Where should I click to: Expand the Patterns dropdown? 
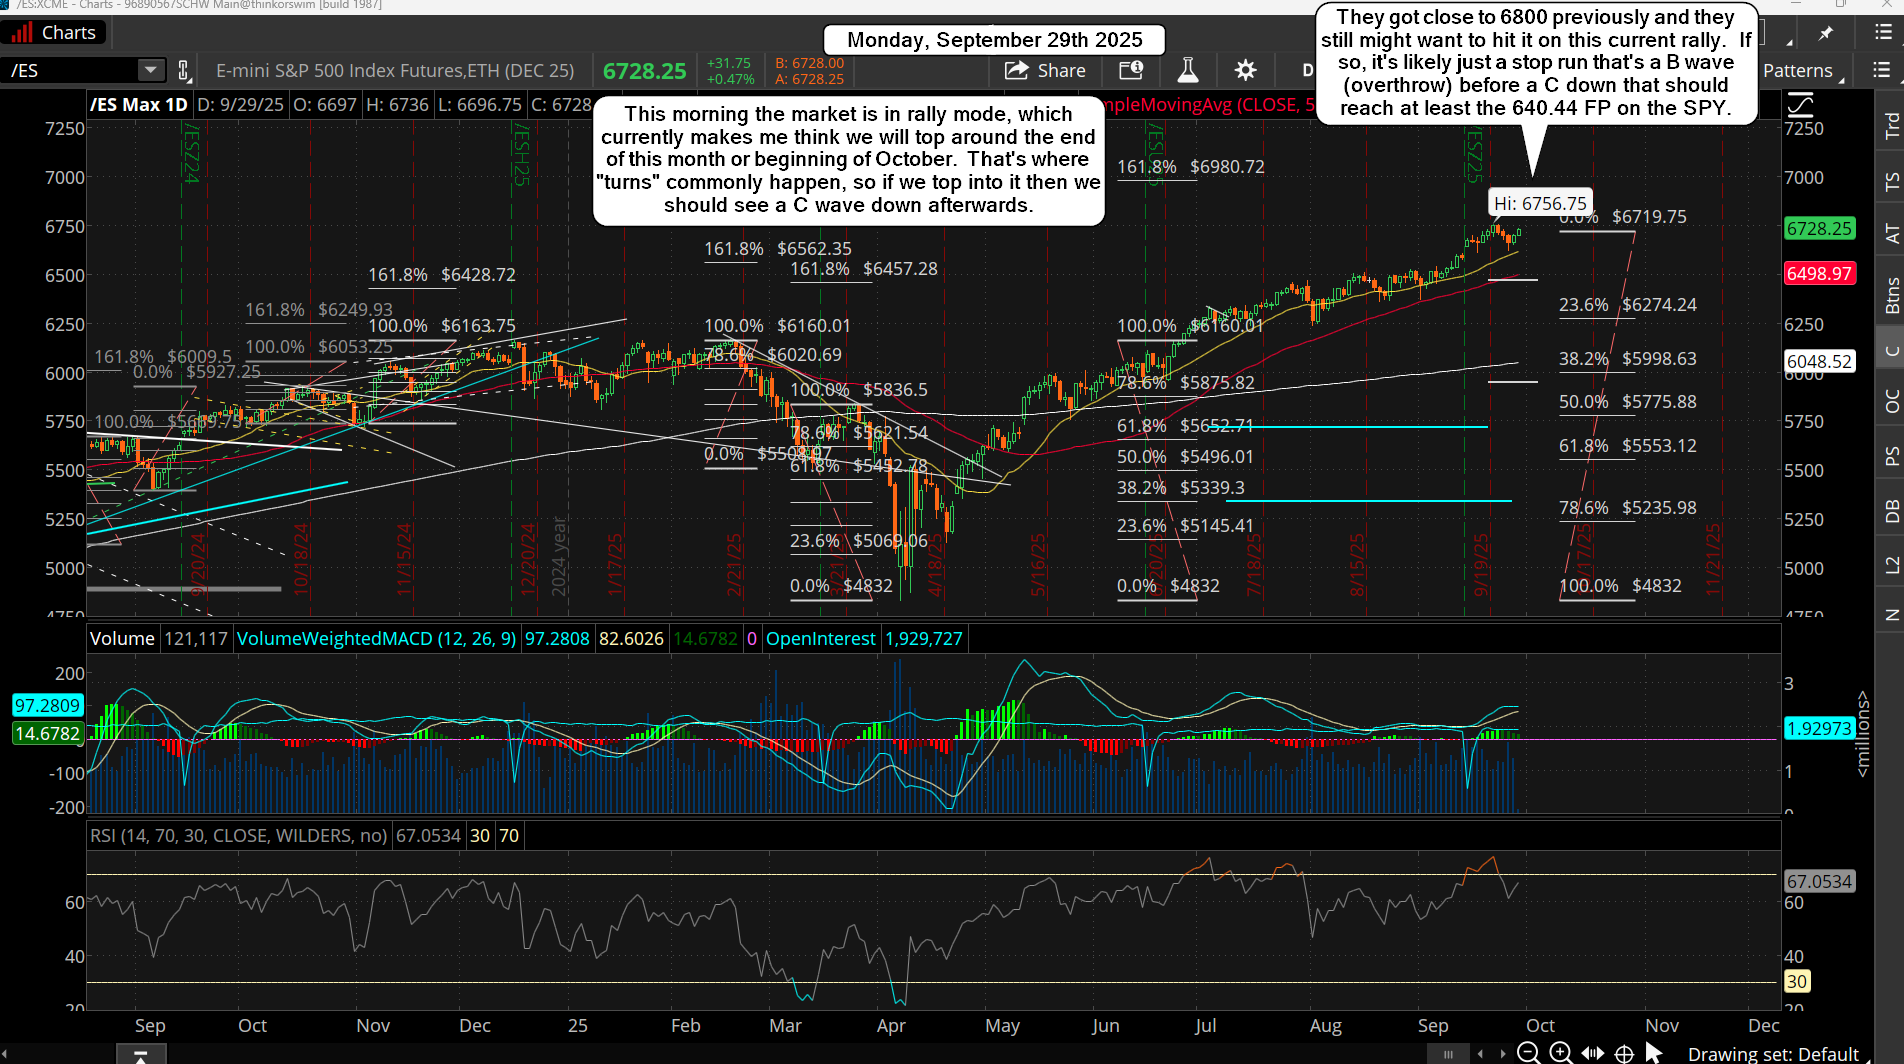point(1798,70)
